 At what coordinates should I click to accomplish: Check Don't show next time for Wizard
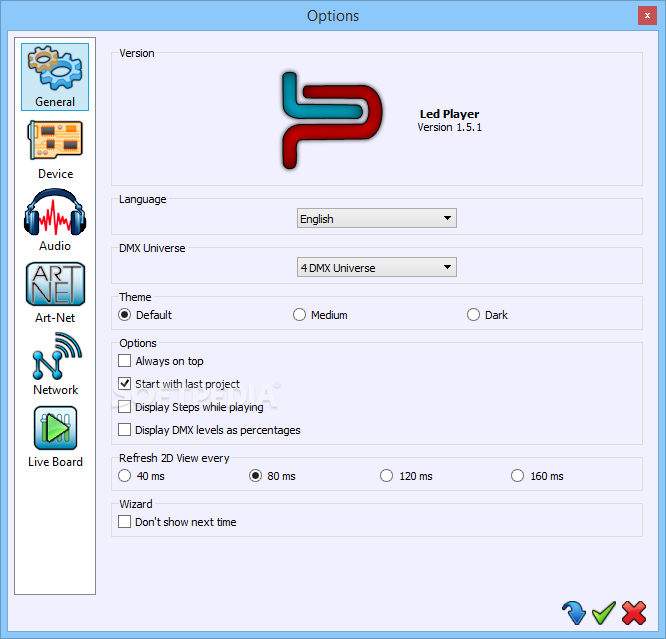(x=124, y=521)
